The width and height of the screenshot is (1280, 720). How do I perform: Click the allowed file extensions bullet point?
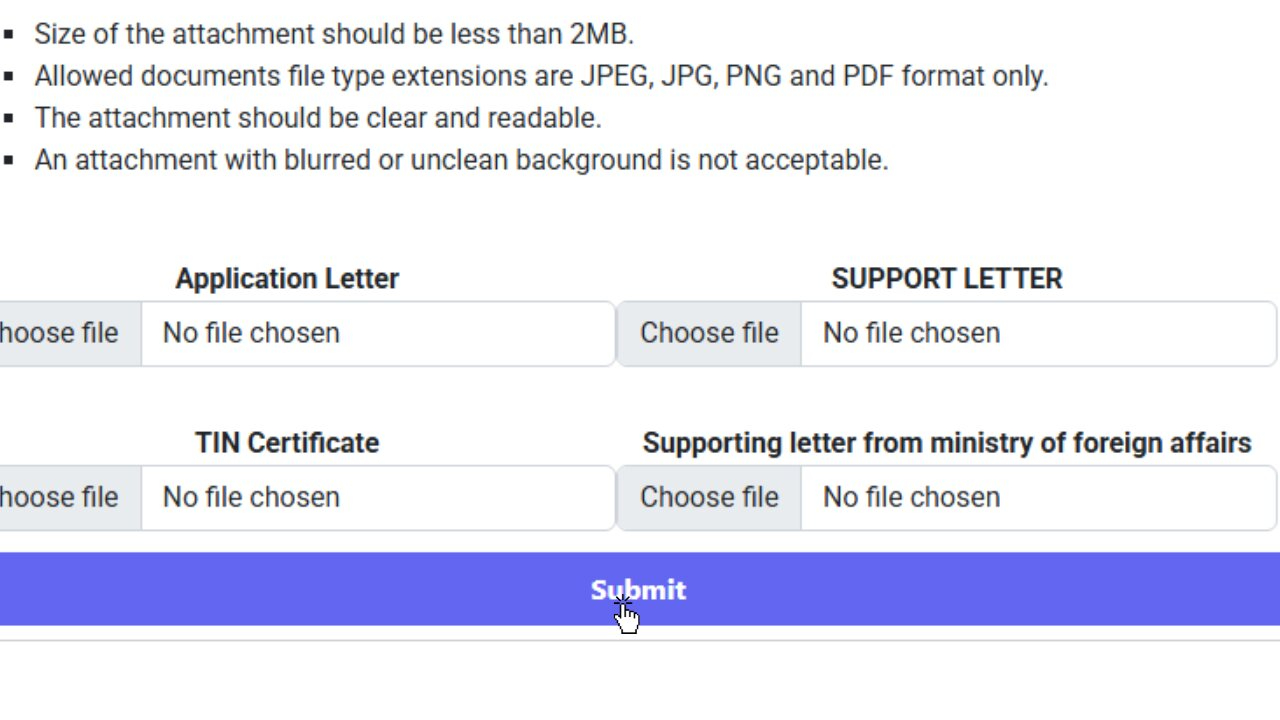(540, 75)
